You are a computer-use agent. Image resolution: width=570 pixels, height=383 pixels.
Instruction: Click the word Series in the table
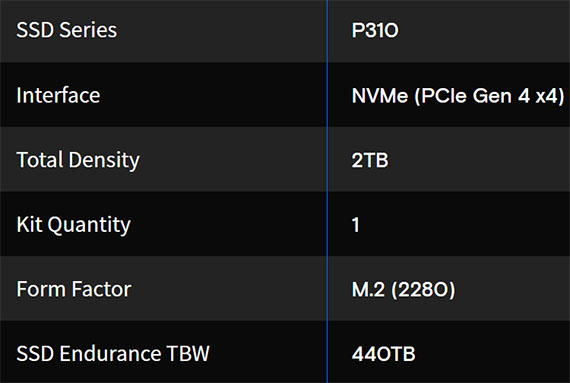pos(88,30)
